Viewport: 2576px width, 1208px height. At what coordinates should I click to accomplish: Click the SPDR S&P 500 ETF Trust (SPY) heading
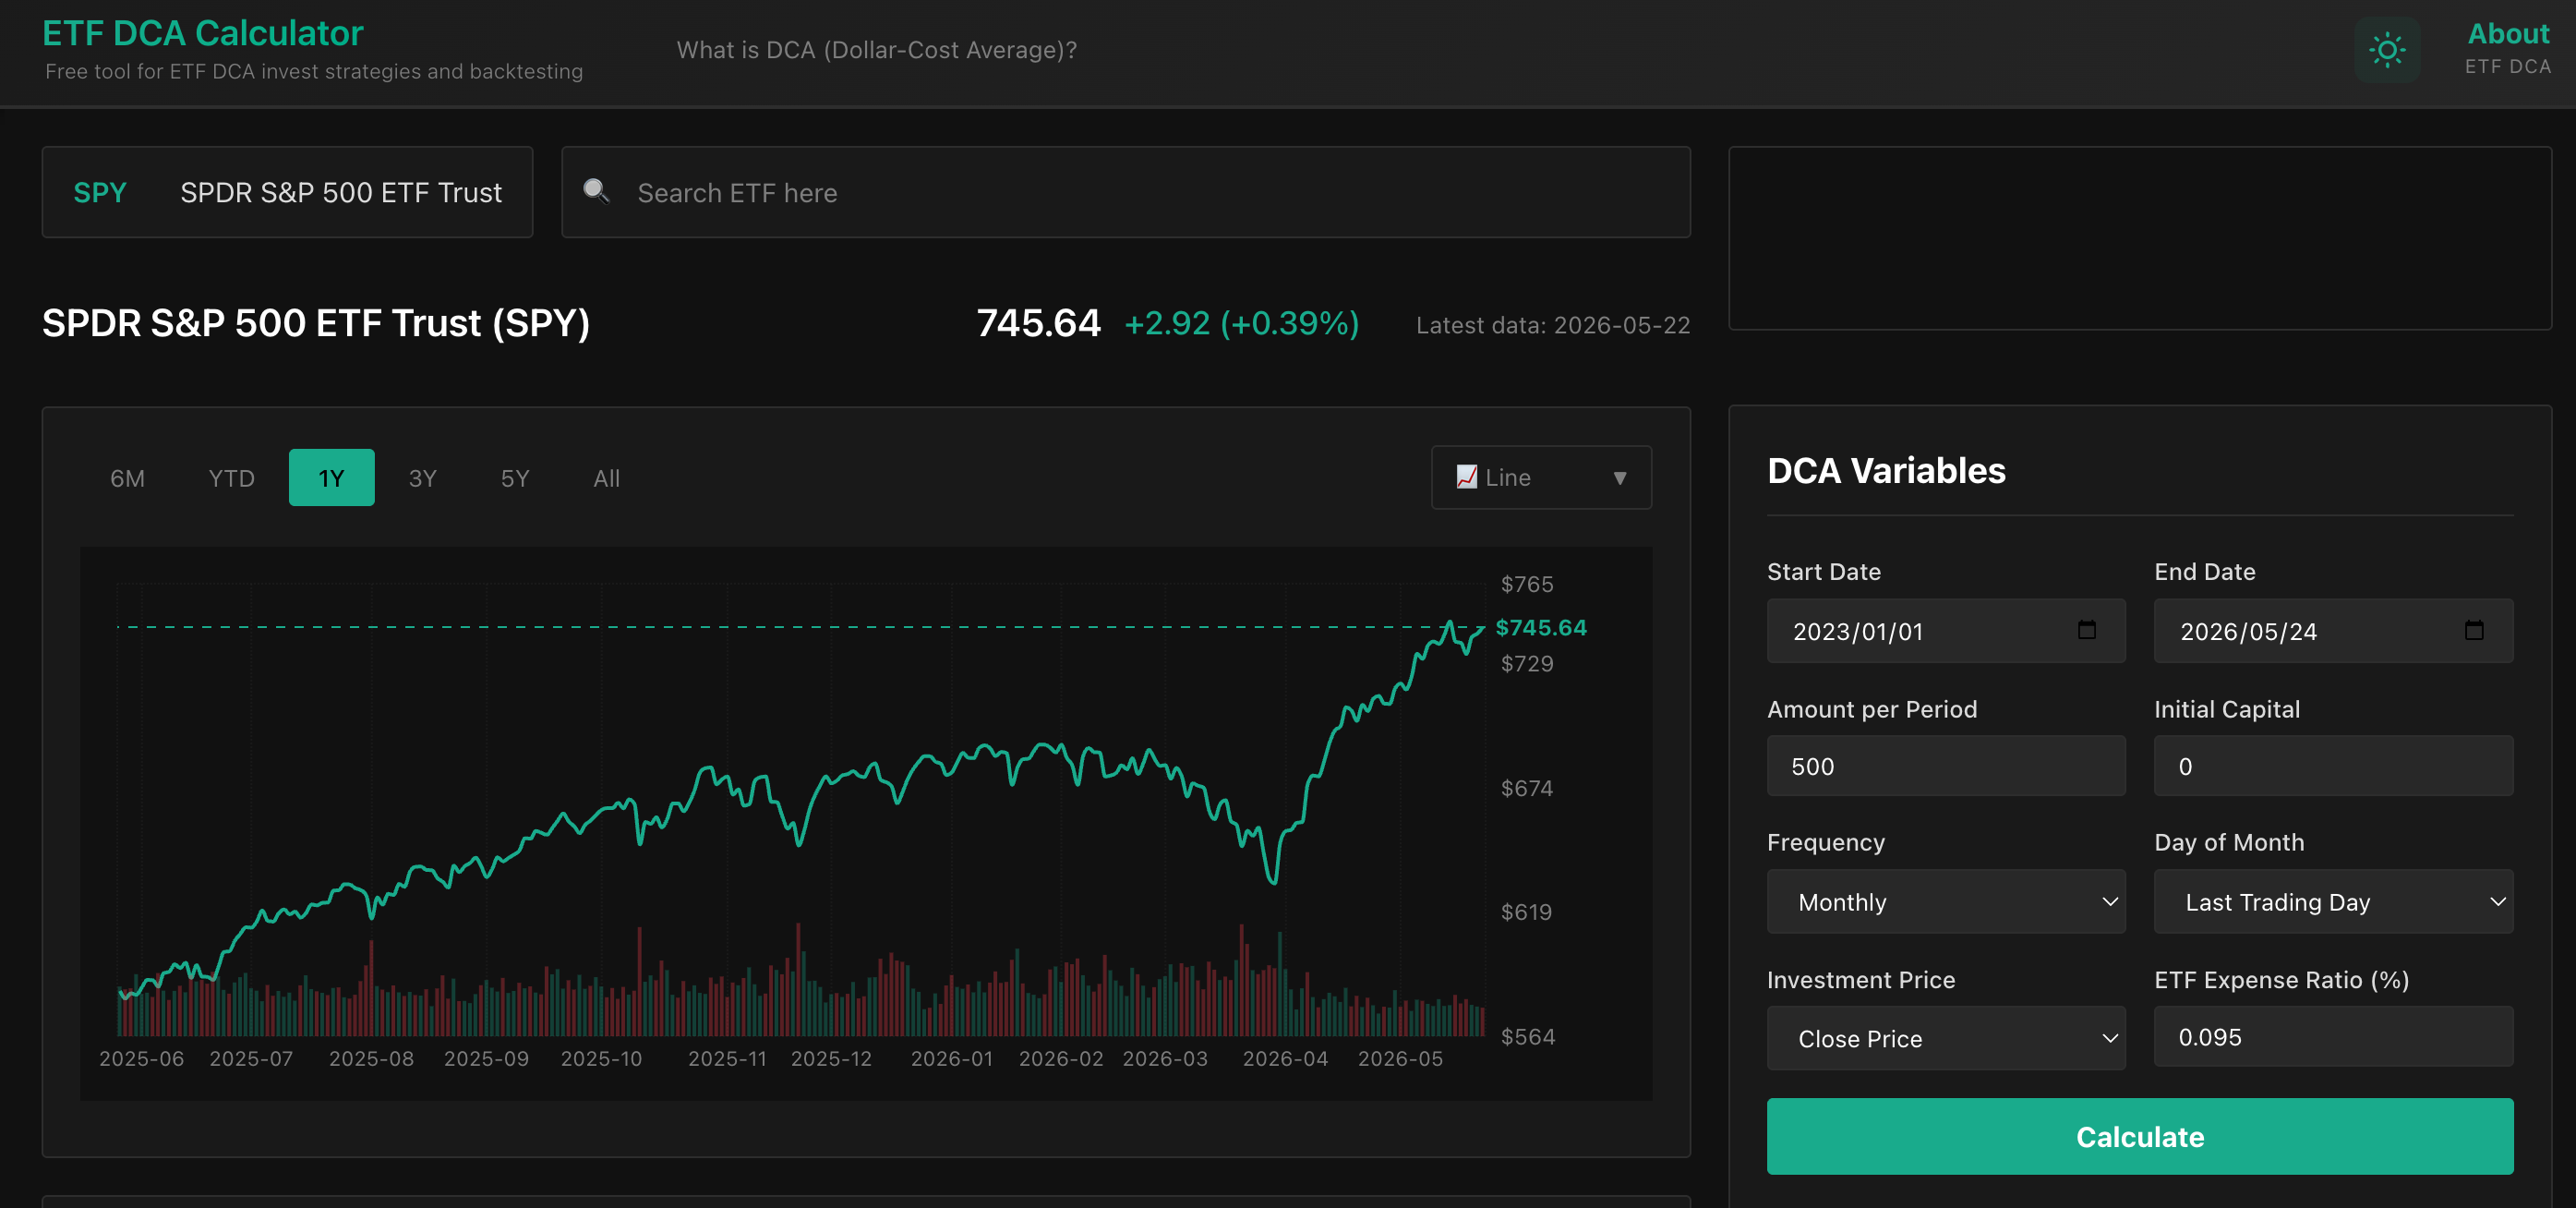[316, 323]
